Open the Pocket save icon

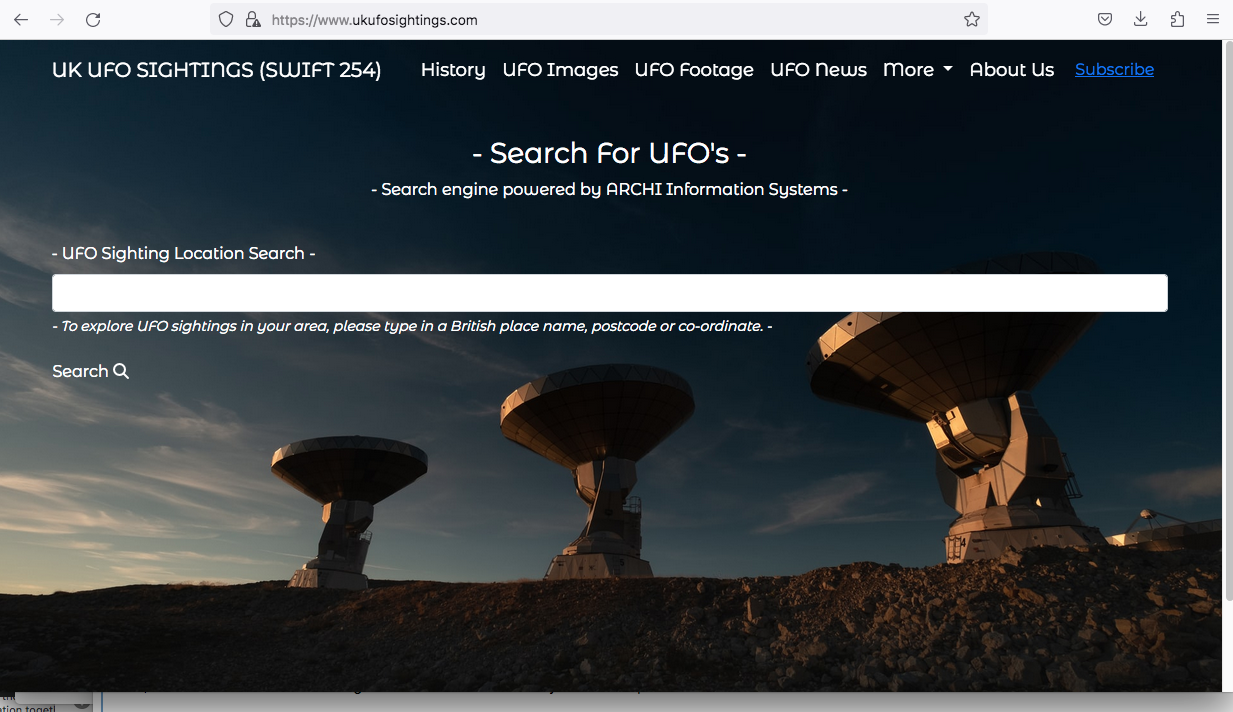(x=1105, y=20)
